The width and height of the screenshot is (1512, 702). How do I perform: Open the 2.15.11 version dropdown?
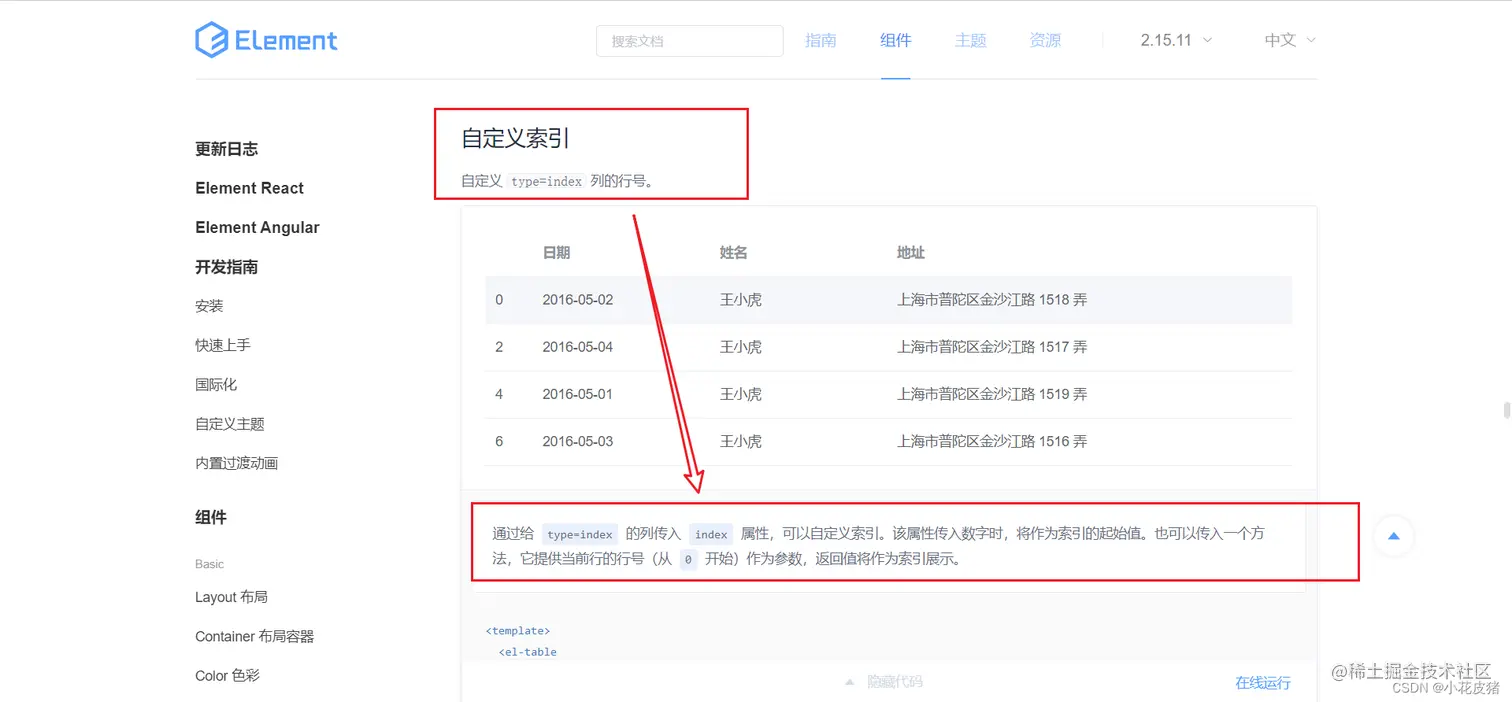tap(1176, 40)
